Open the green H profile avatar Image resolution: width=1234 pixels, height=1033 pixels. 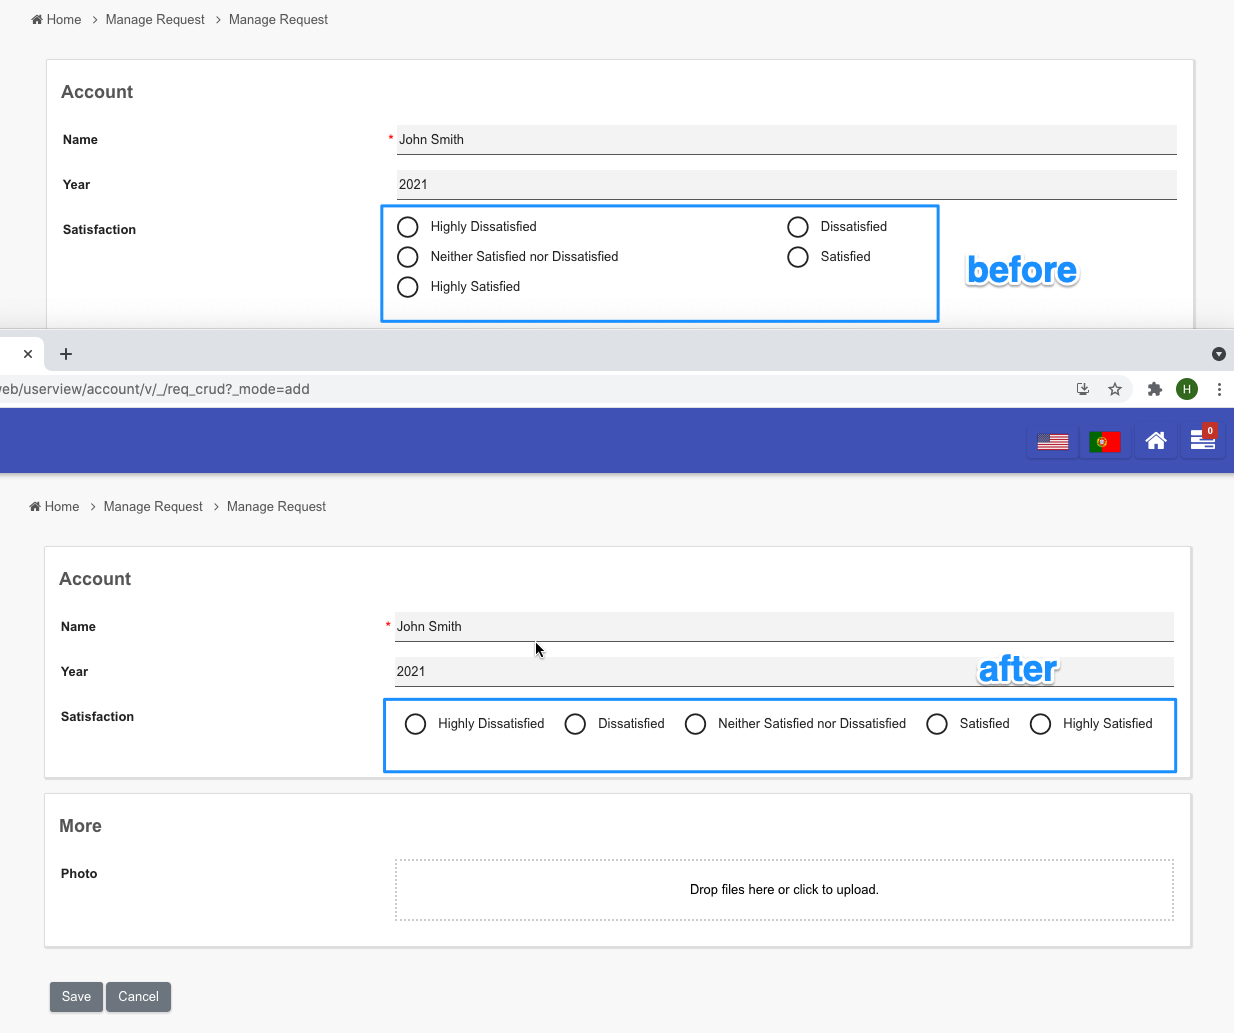click(1187, 389)
